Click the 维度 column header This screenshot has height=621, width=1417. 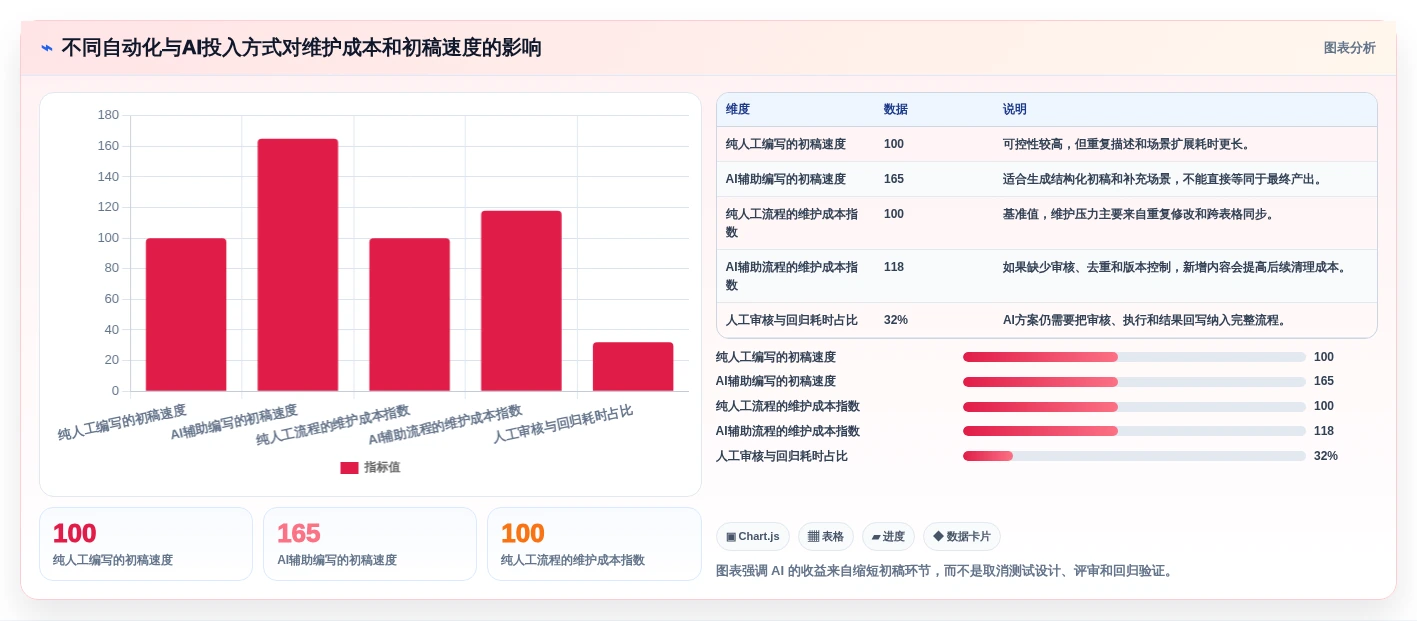click(738, 110)
